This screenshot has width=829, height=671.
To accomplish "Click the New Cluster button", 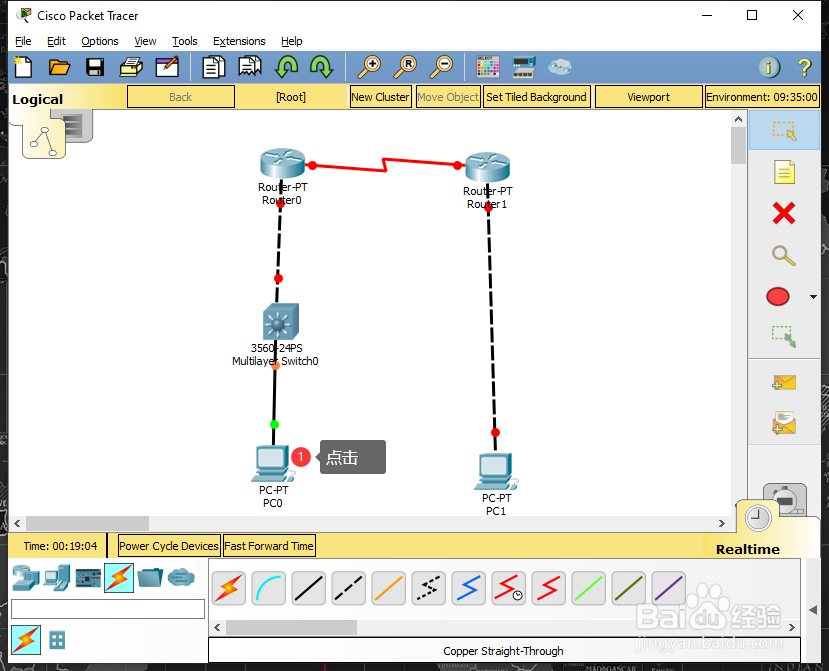I will pyautogui.click(x=380, y=97).
